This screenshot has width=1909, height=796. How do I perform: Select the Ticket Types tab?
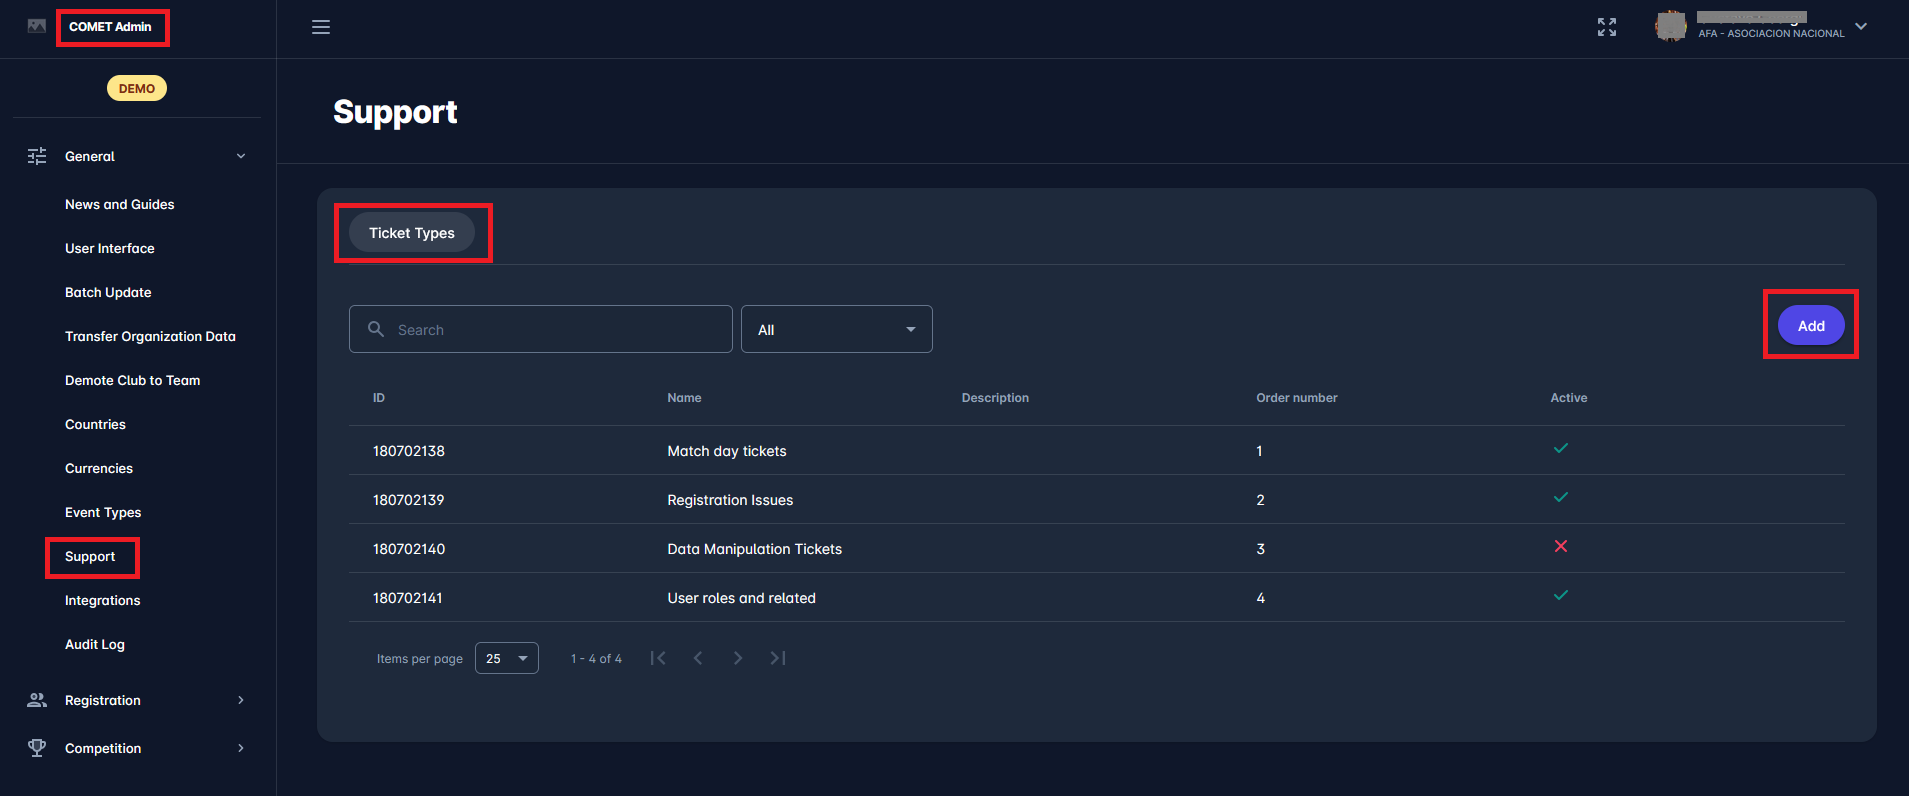coord(412,233)
